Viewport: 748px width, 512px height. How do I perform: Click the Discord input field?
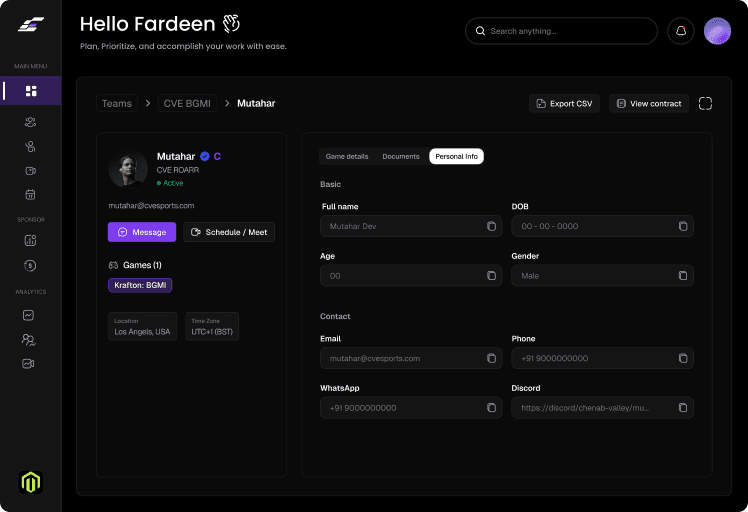(603, 408)
